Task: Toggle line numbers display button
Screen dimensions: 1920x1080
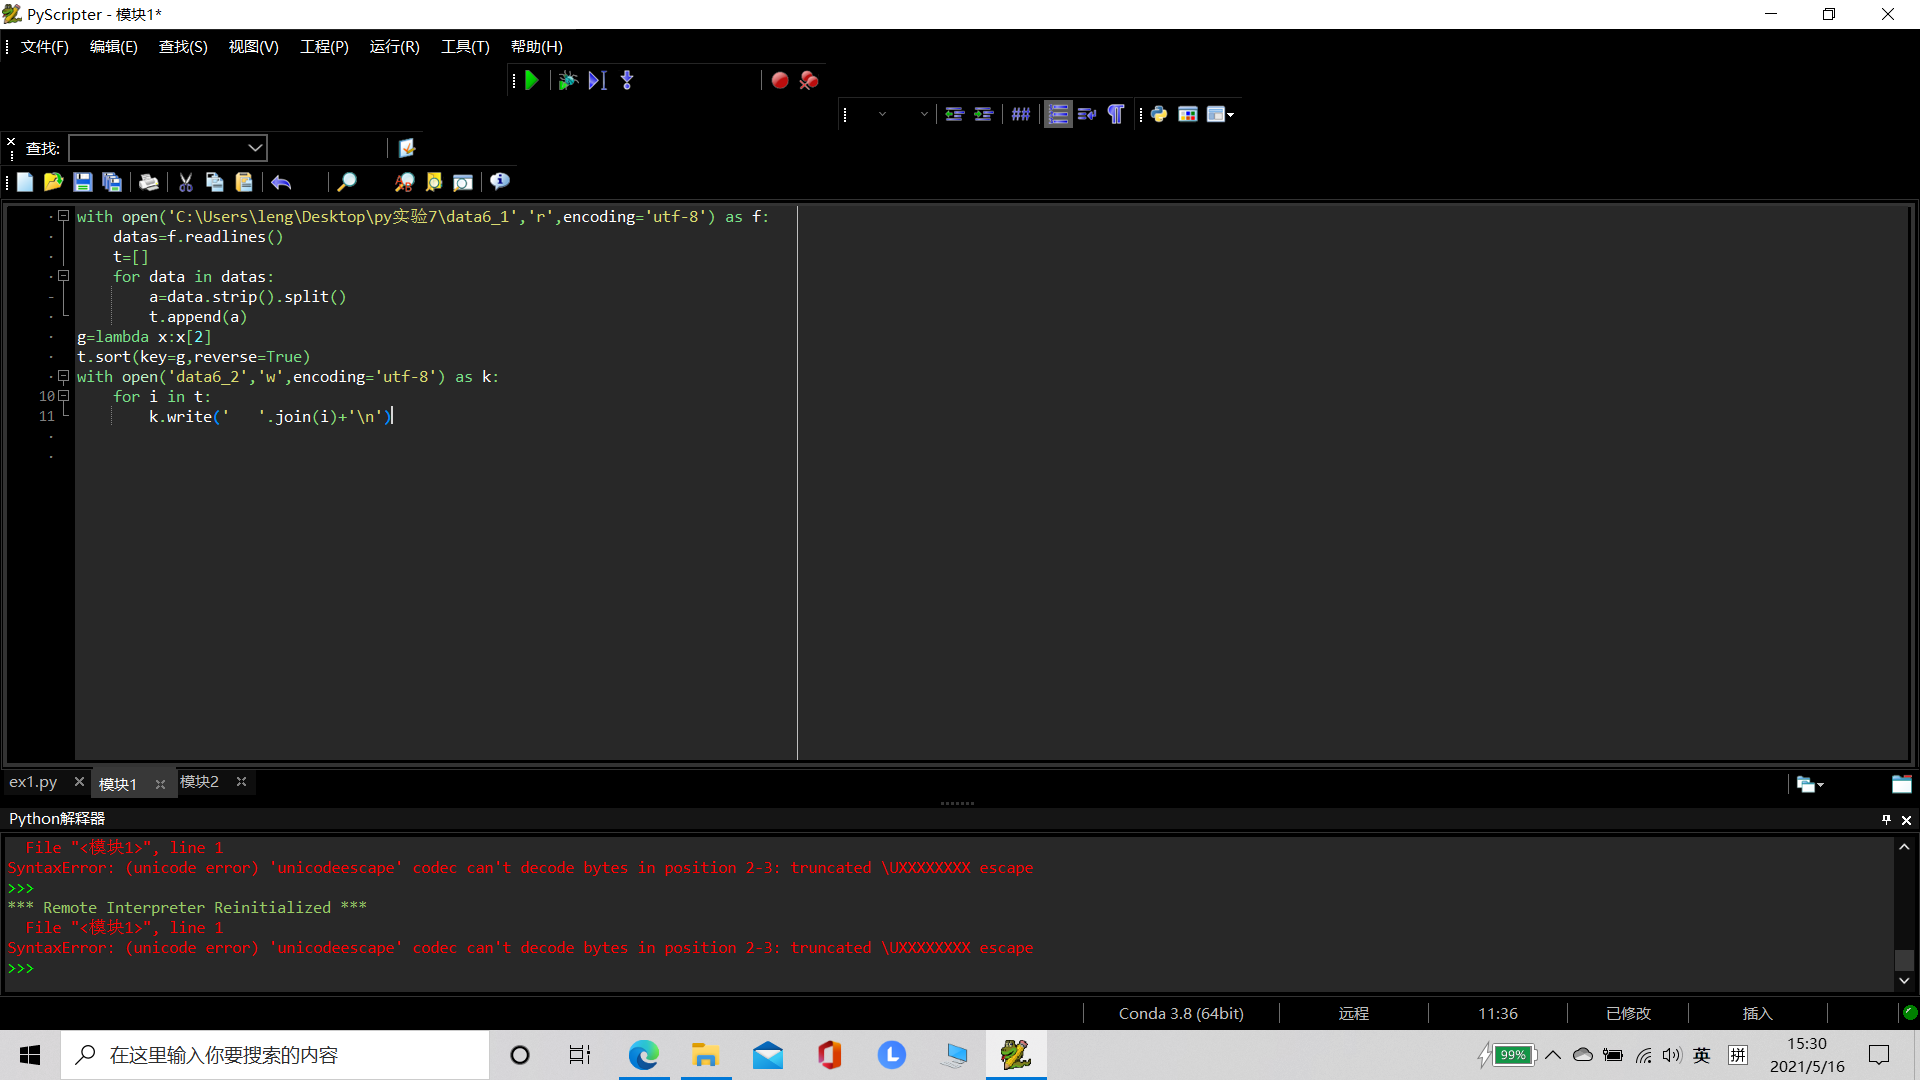Action: [x=1058, y=115]
